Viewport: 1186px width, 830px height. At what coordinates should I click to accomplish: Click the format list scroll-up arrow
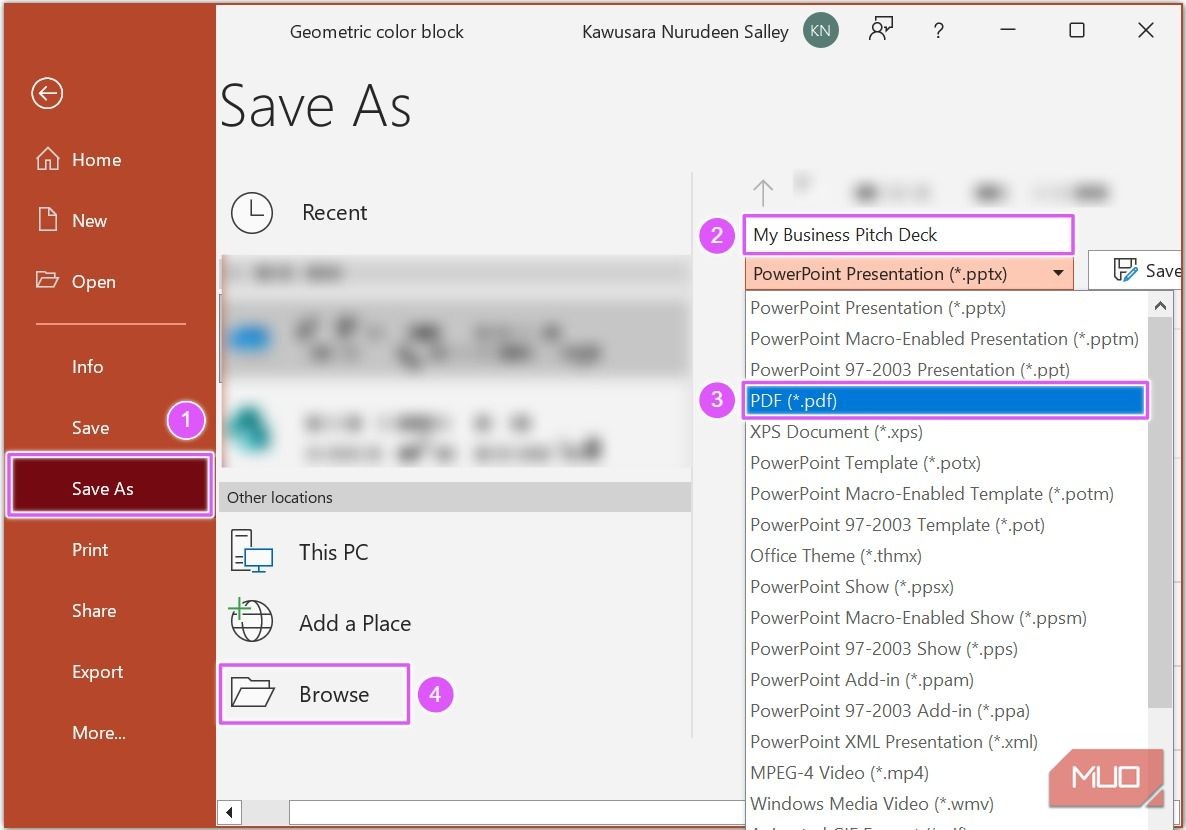click(1160, 306)
